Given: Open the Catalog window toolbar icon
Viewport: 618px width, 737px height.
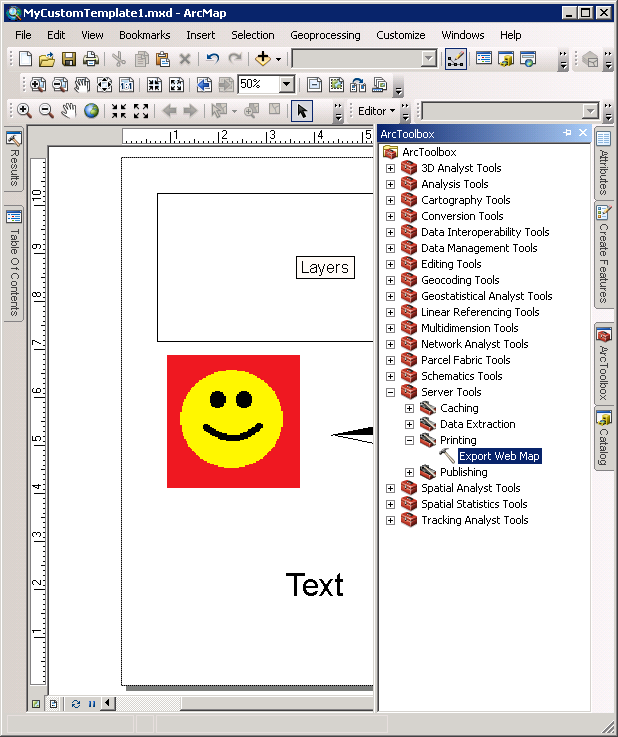Looking at the screenshot, I should click(x=506, y=59).
